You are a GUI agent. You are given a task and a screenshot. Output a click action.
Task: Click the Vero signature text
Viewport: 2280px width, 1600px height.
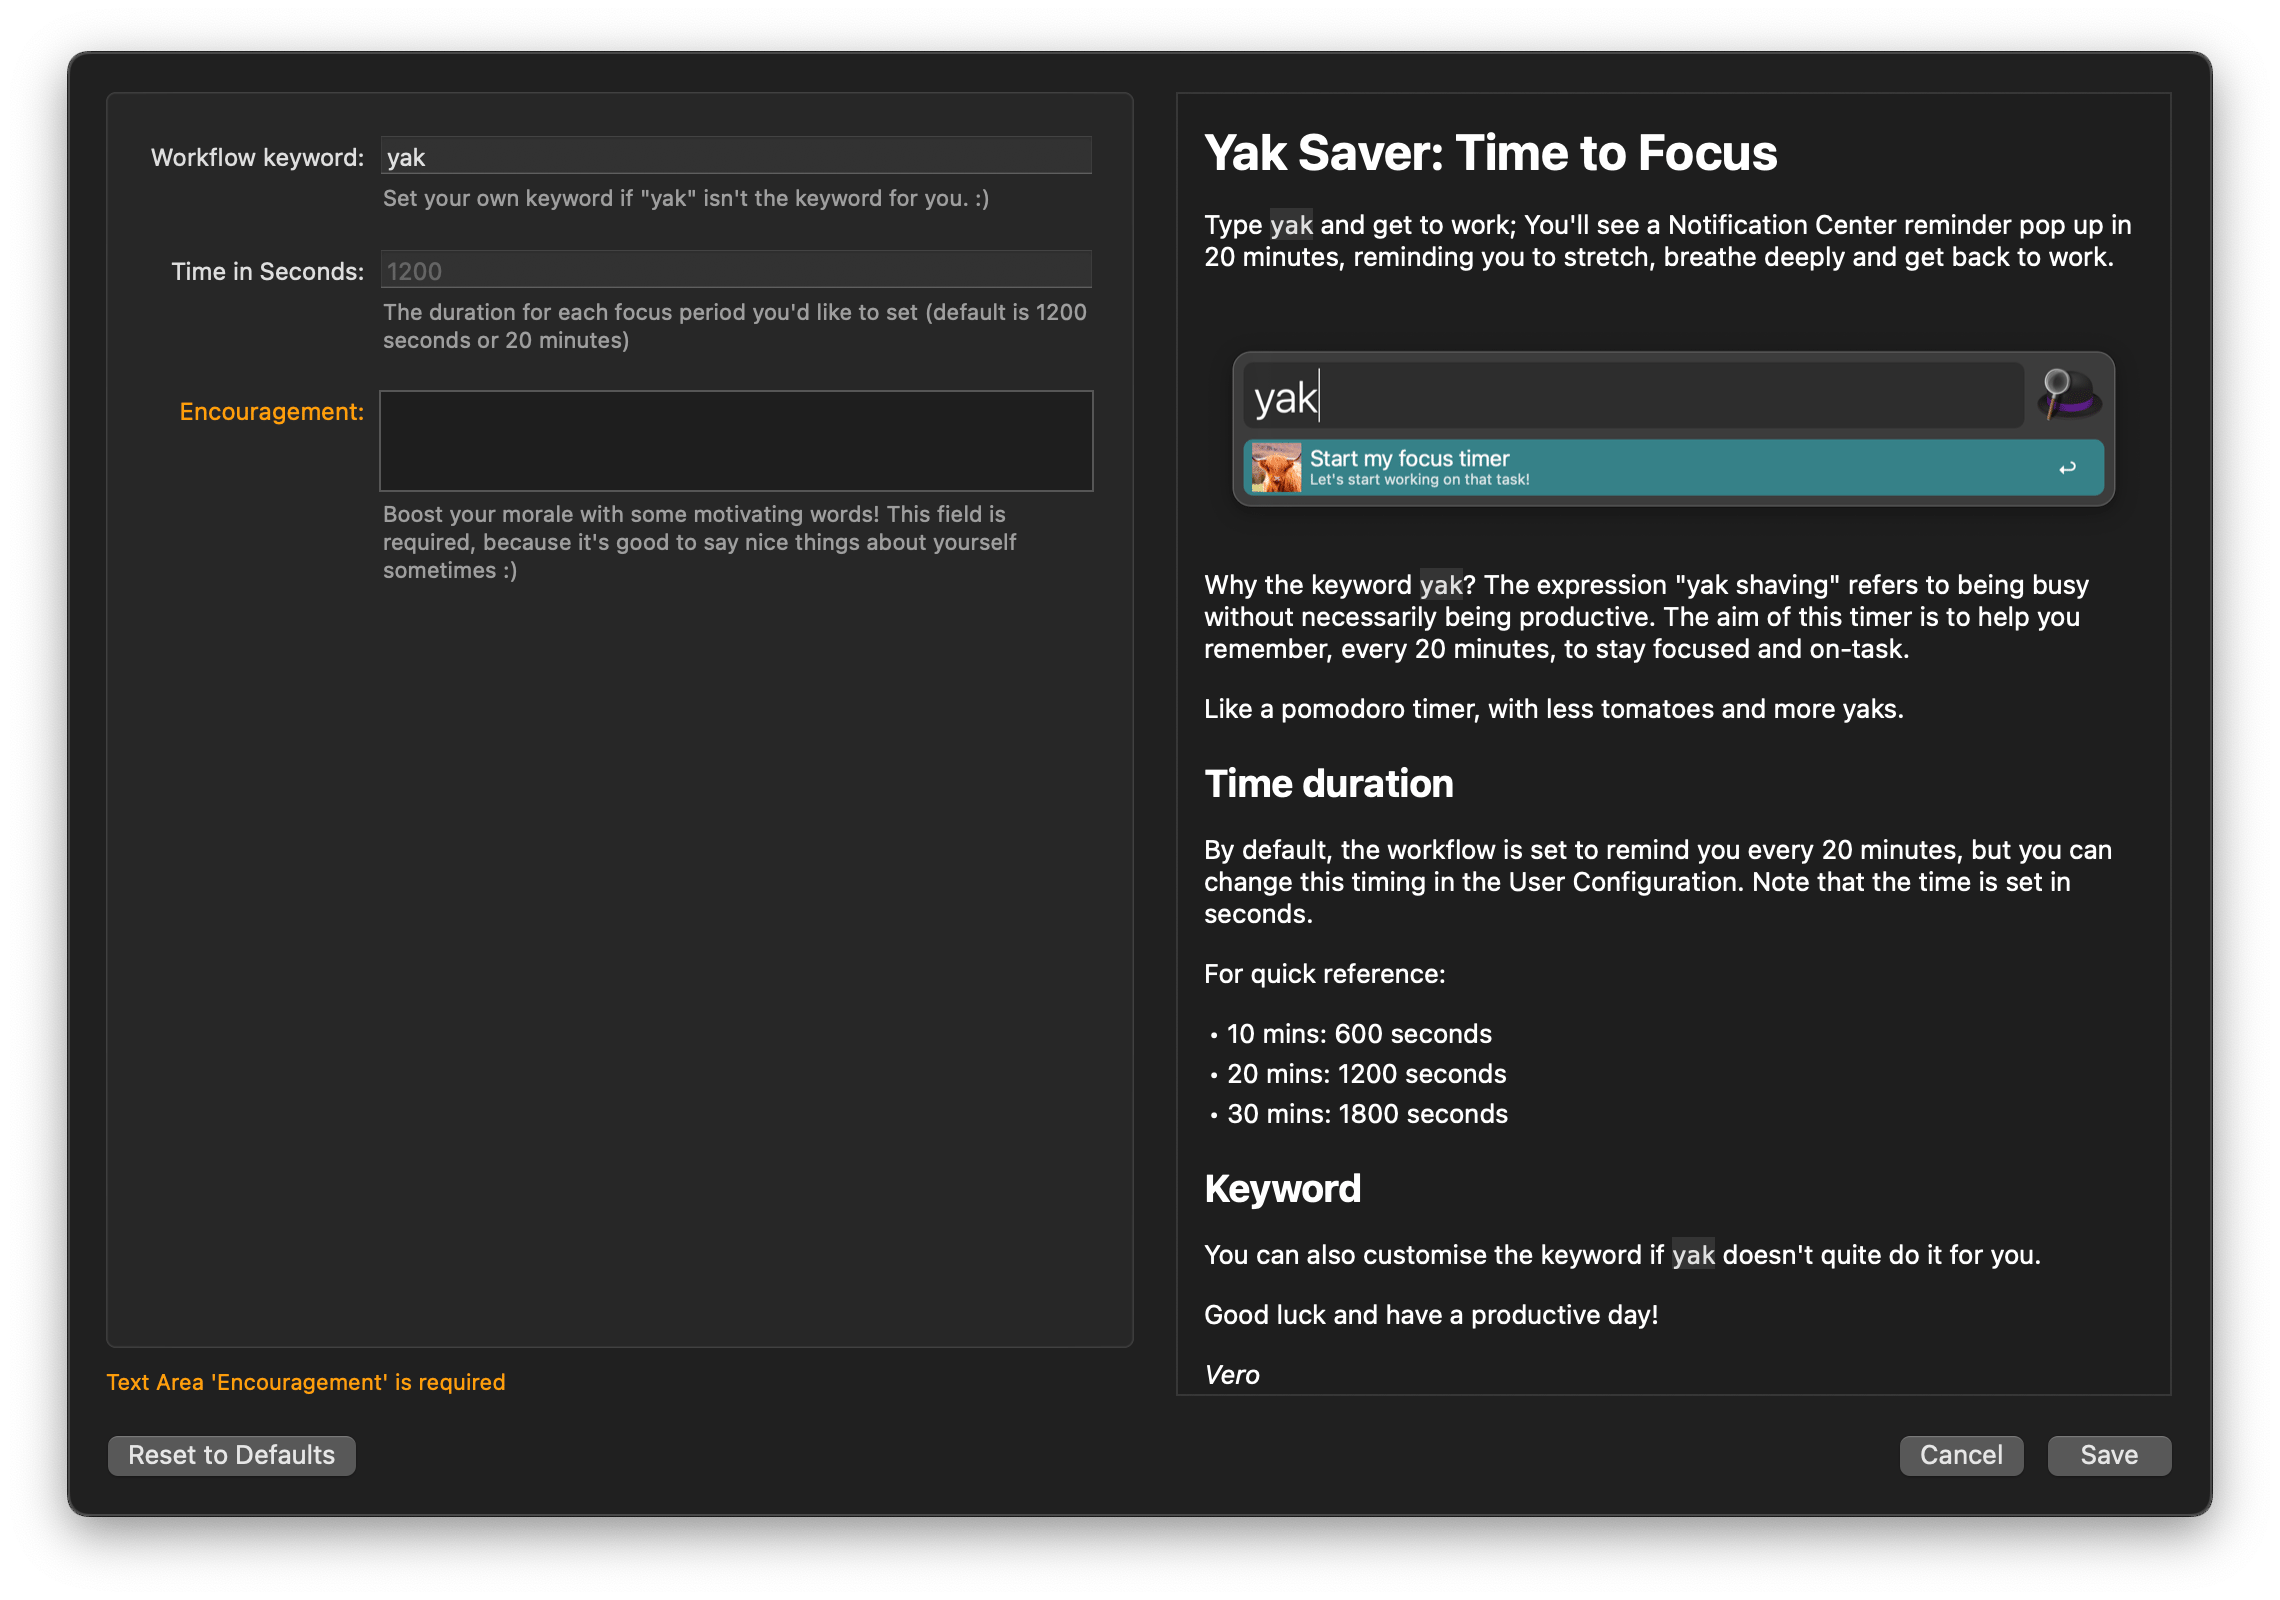tap(1233, 1374)
